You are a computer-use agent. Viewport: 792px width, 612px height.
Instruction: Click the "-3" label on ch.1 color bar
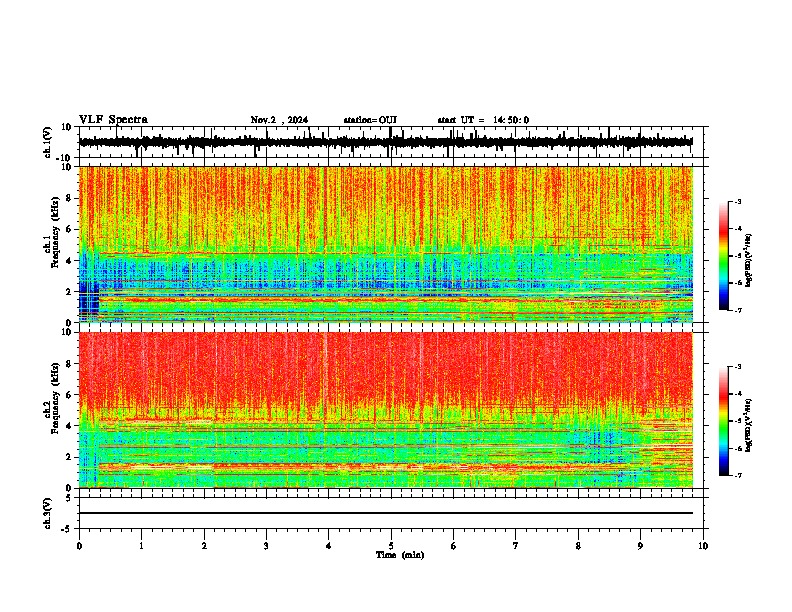pyautogui.click(x=738, y=202)
